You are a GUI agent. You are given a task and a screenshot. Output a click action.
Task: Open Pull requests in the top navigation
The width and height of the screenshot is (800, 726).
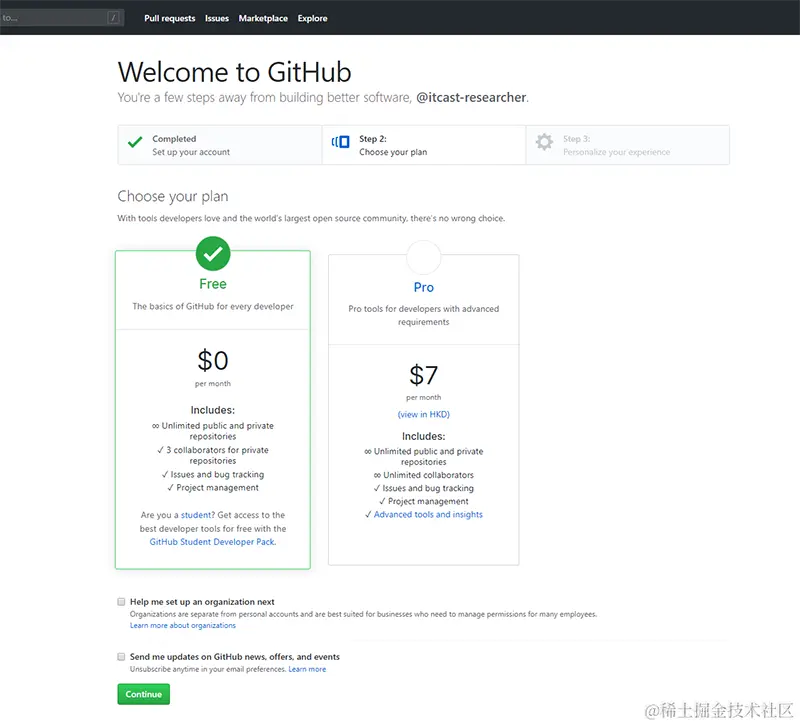pos(169,18)
